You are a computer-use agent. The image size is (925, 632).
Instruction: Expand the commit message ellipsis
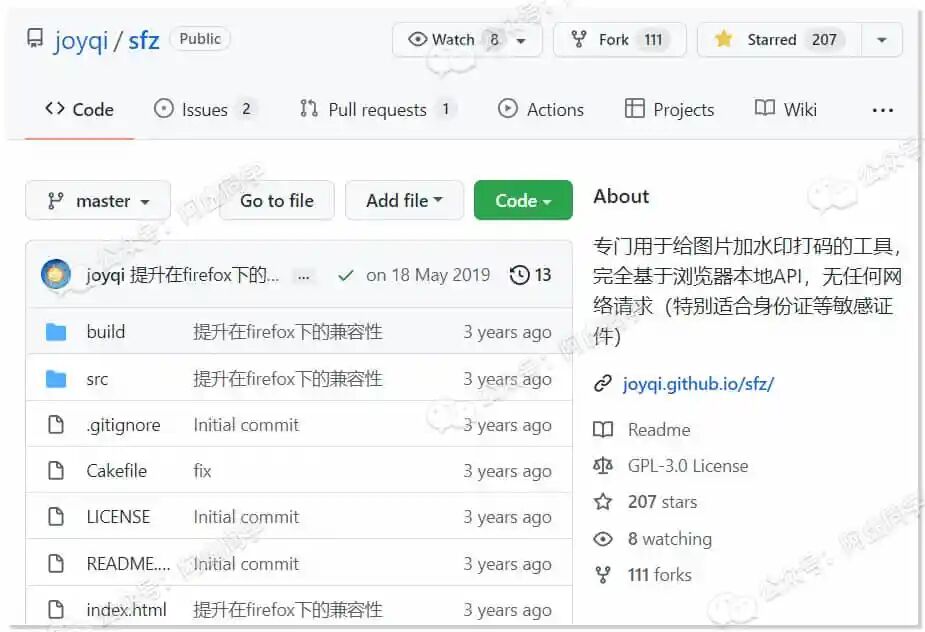(x=304, y=276)
